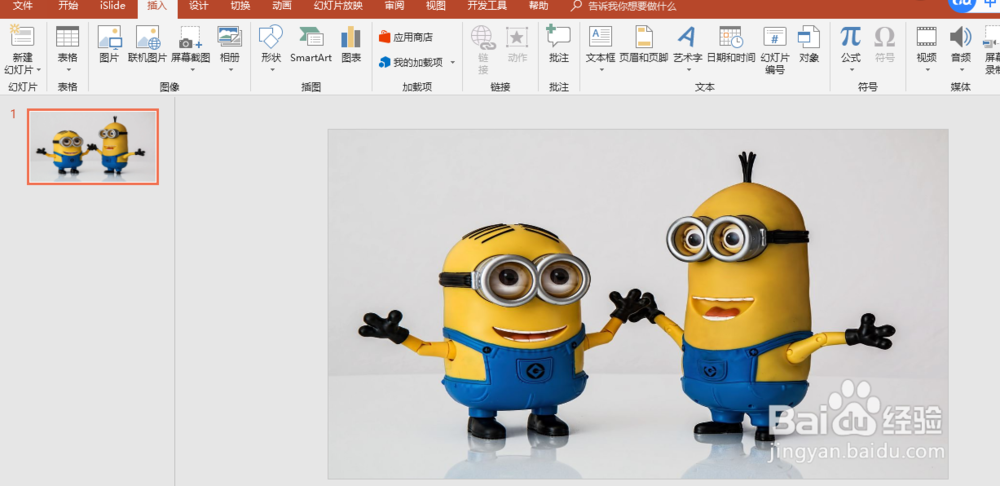Click the Action (动作) icon
Viewport: 1000px width, 486px height.
pos(517,37)
